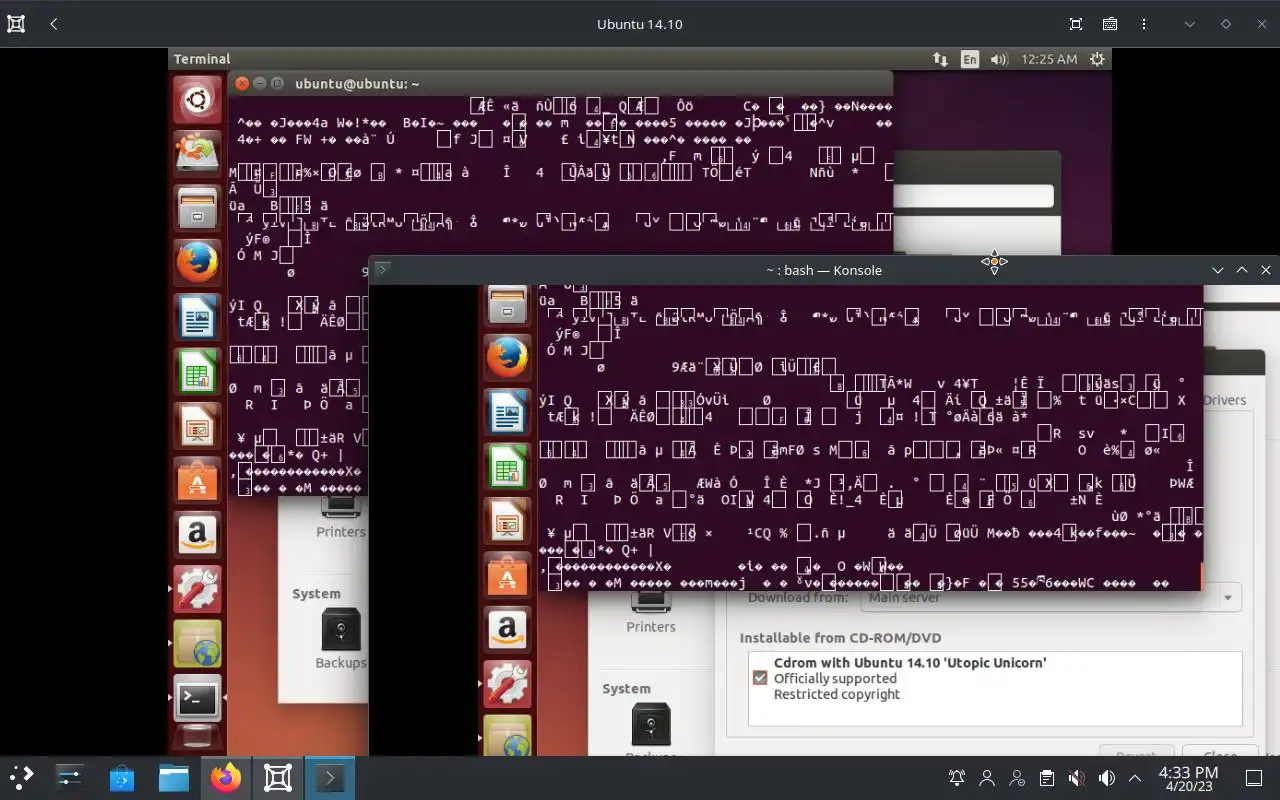
Task: Open LibreOffice Impress in leftmost launcher
Action: pyautogui.click(x=197, y=426)
